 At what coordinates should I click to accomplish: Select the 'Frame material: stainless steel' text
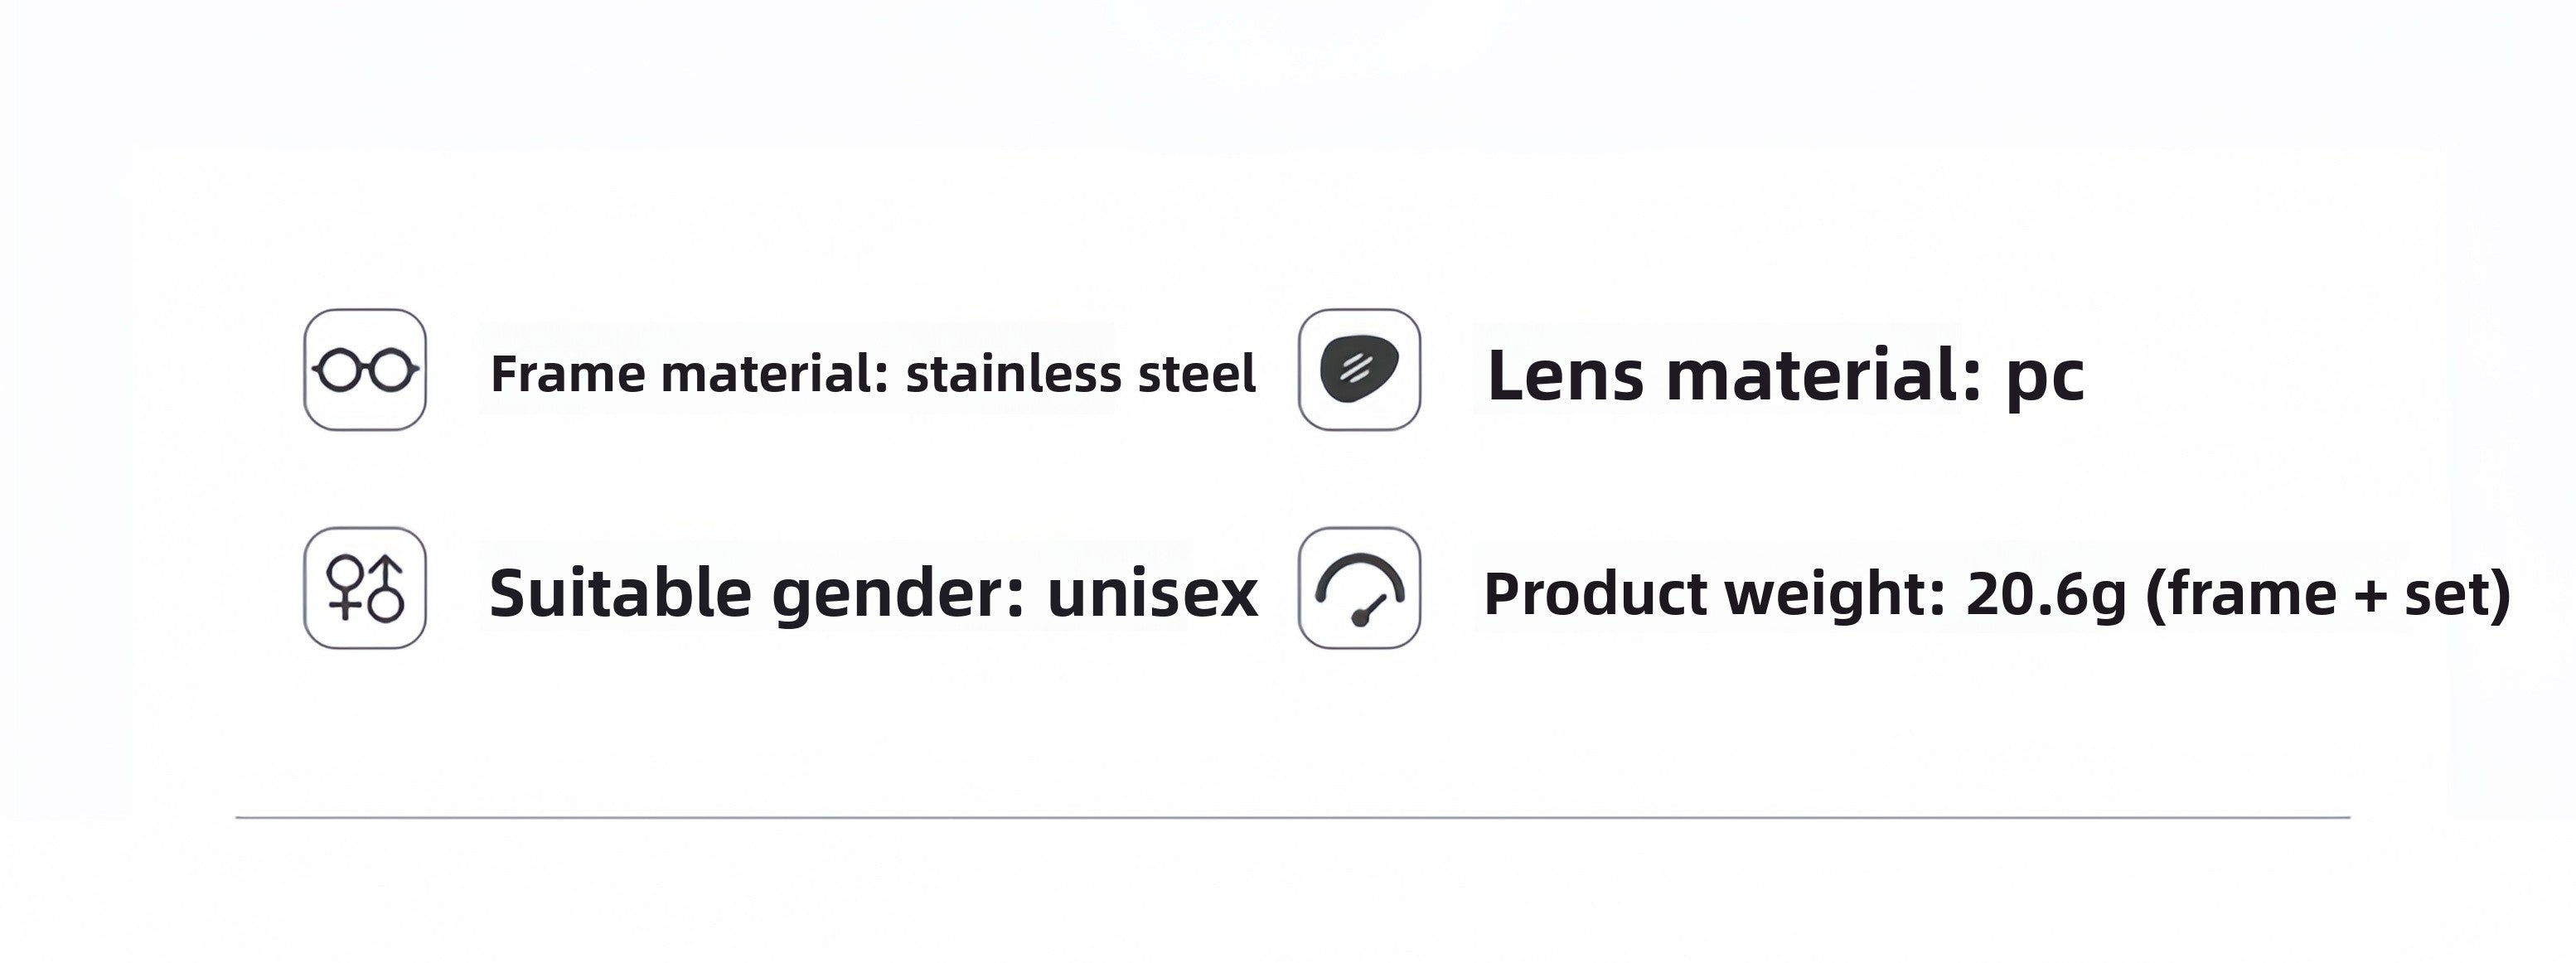click(x=873, y=374)
